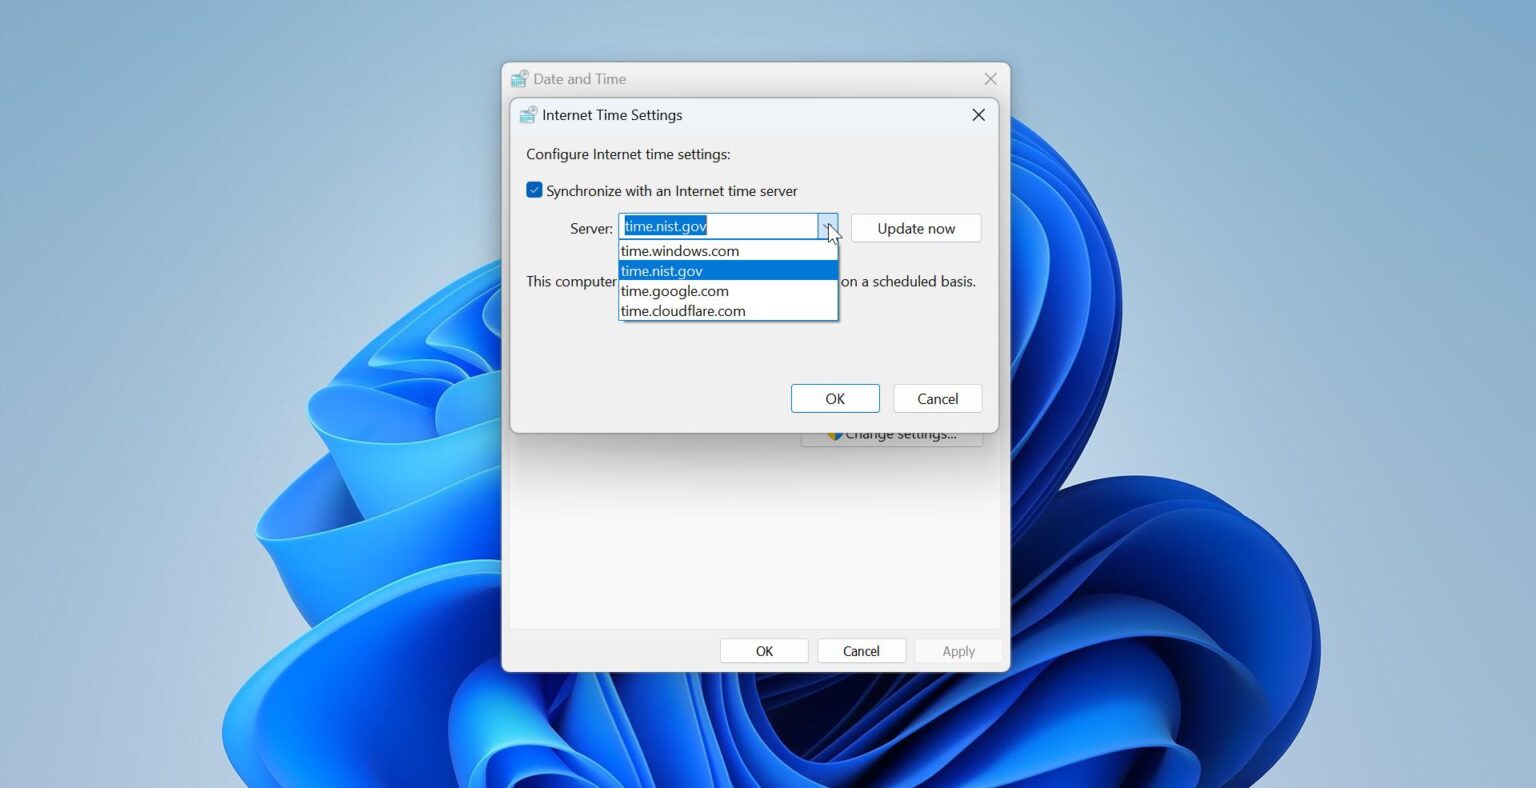1536x788 pixels.
Task: Enable synchronize with an Internet time server
Action: click(534, 189)
